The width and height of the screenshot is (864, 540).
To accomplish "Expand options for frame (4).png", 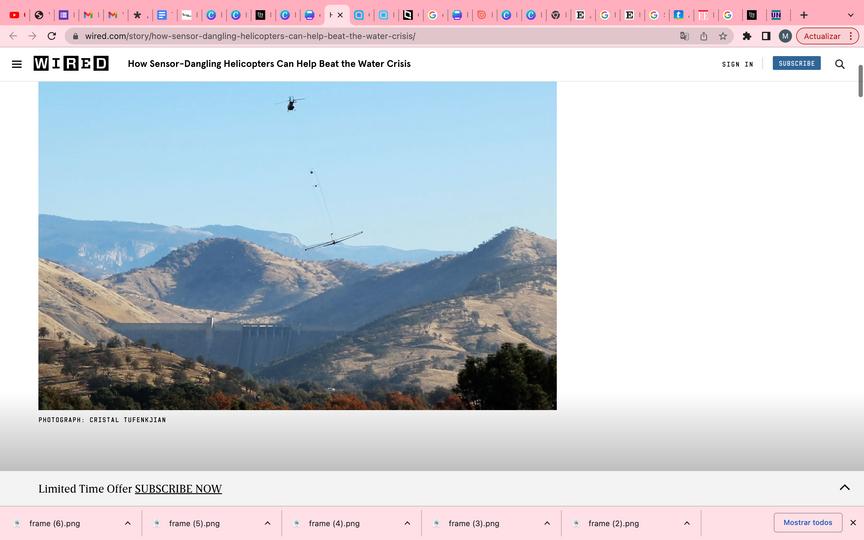I will 407,523.
